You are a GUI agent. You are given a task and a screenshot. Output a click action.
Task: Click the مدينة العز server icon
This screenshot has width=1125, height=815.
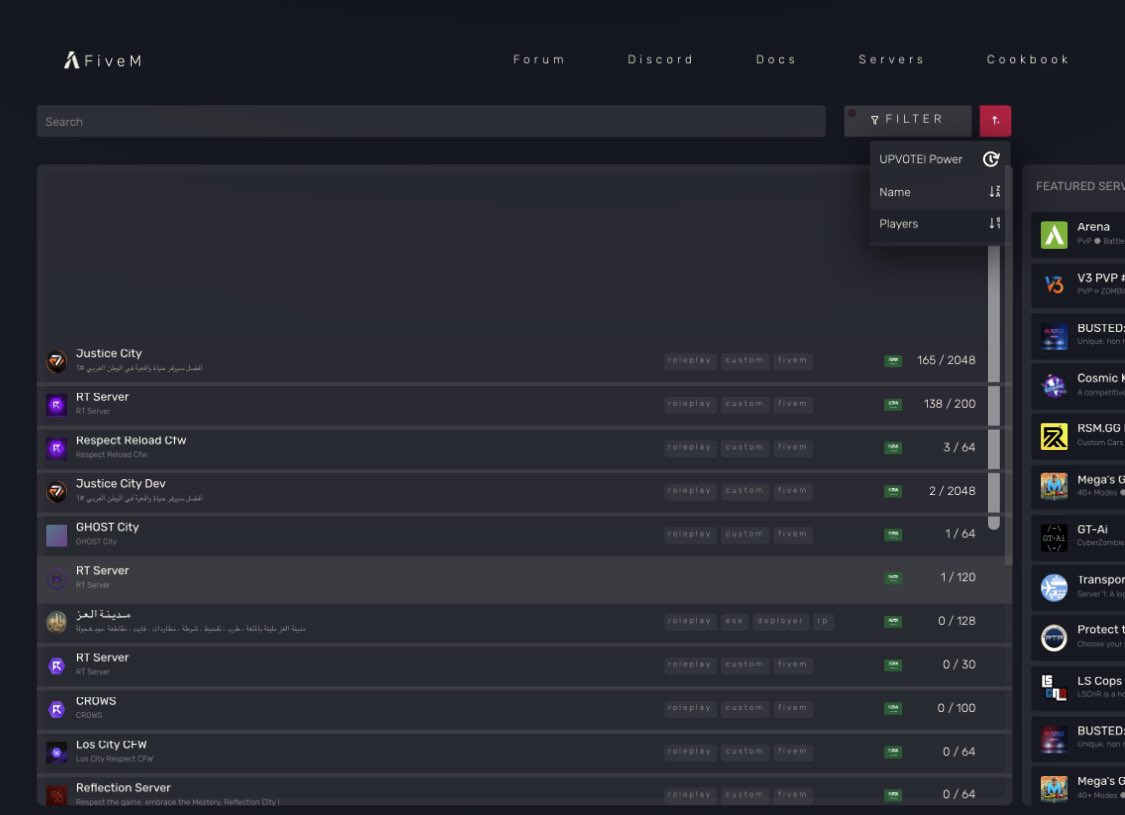coord(57,622)
